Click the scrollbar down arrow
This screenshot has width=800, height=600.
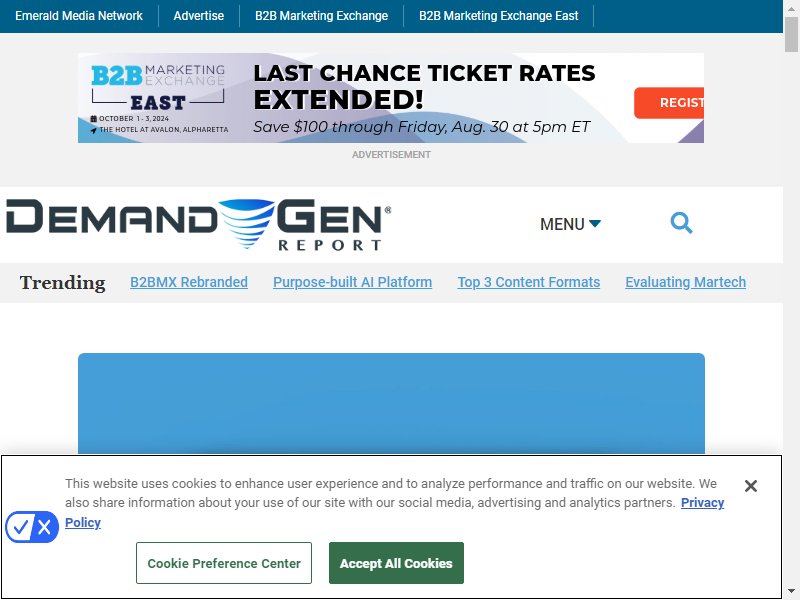click(x=791, y=592)
